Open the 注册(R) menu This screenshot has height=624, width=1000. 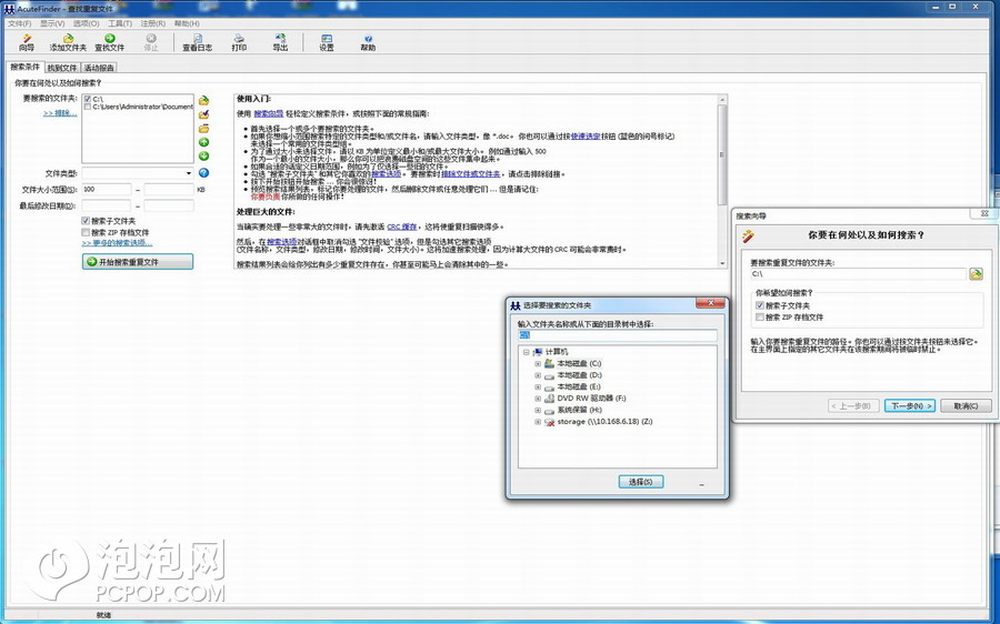point(153,24)
